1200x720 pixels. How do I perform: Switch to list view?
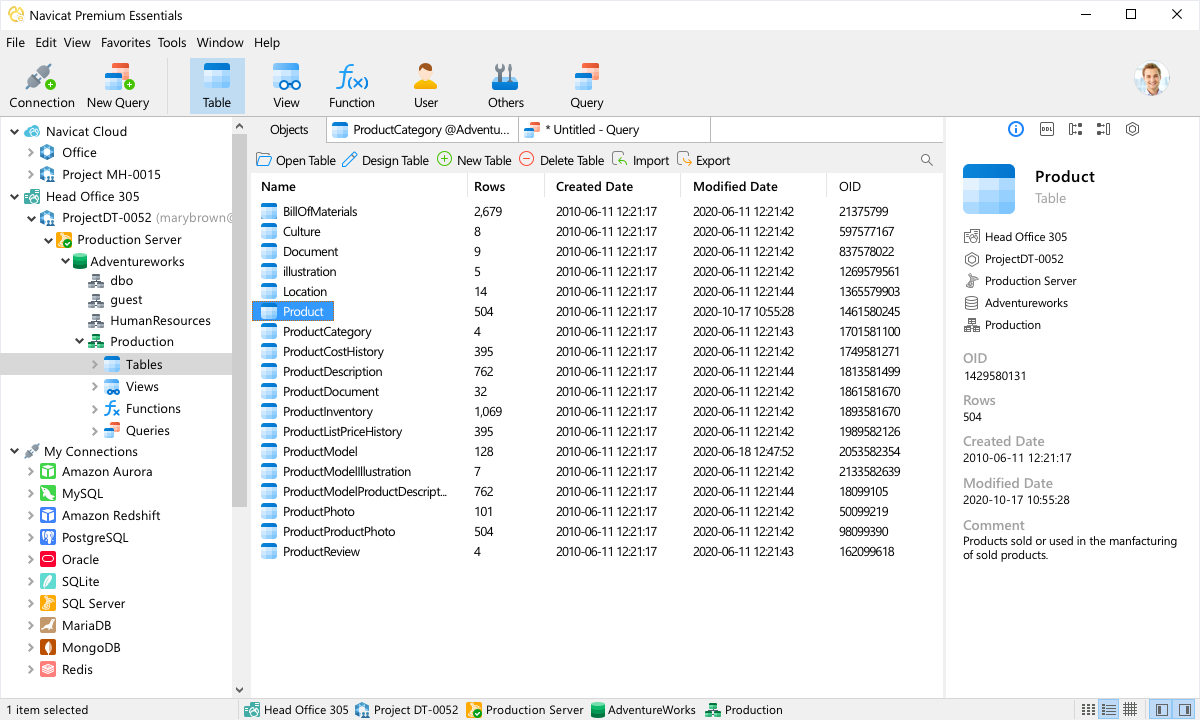tap(1109, 709)
